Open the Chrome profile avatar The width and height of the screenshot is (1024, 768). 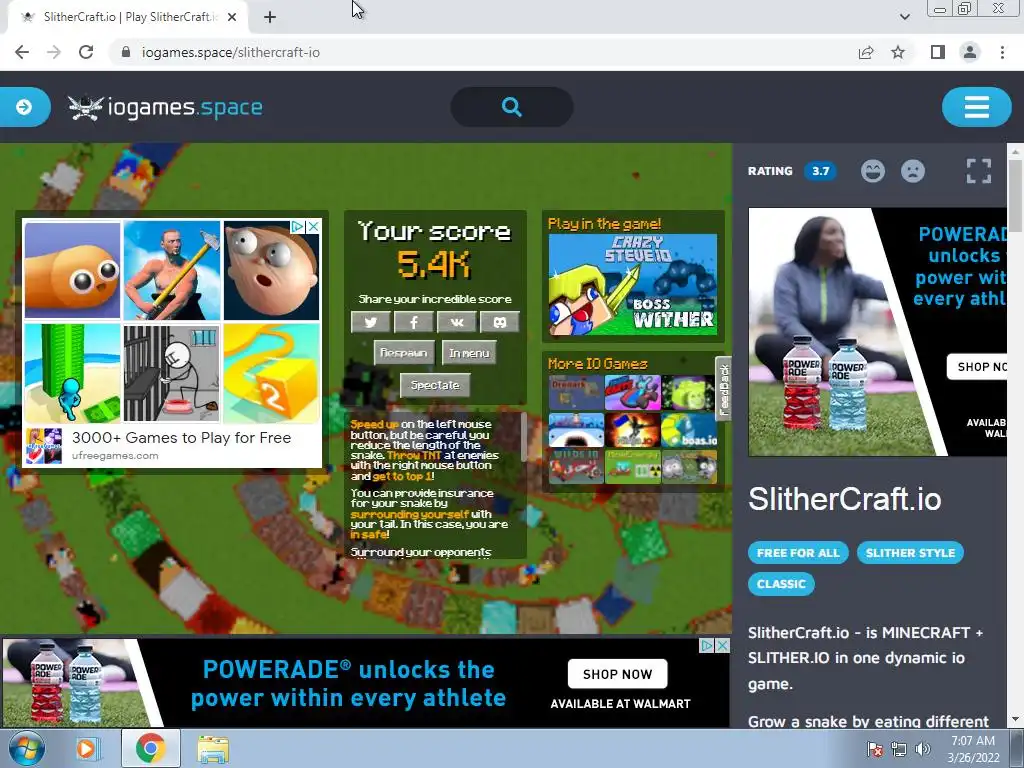(x=970, y=52)
